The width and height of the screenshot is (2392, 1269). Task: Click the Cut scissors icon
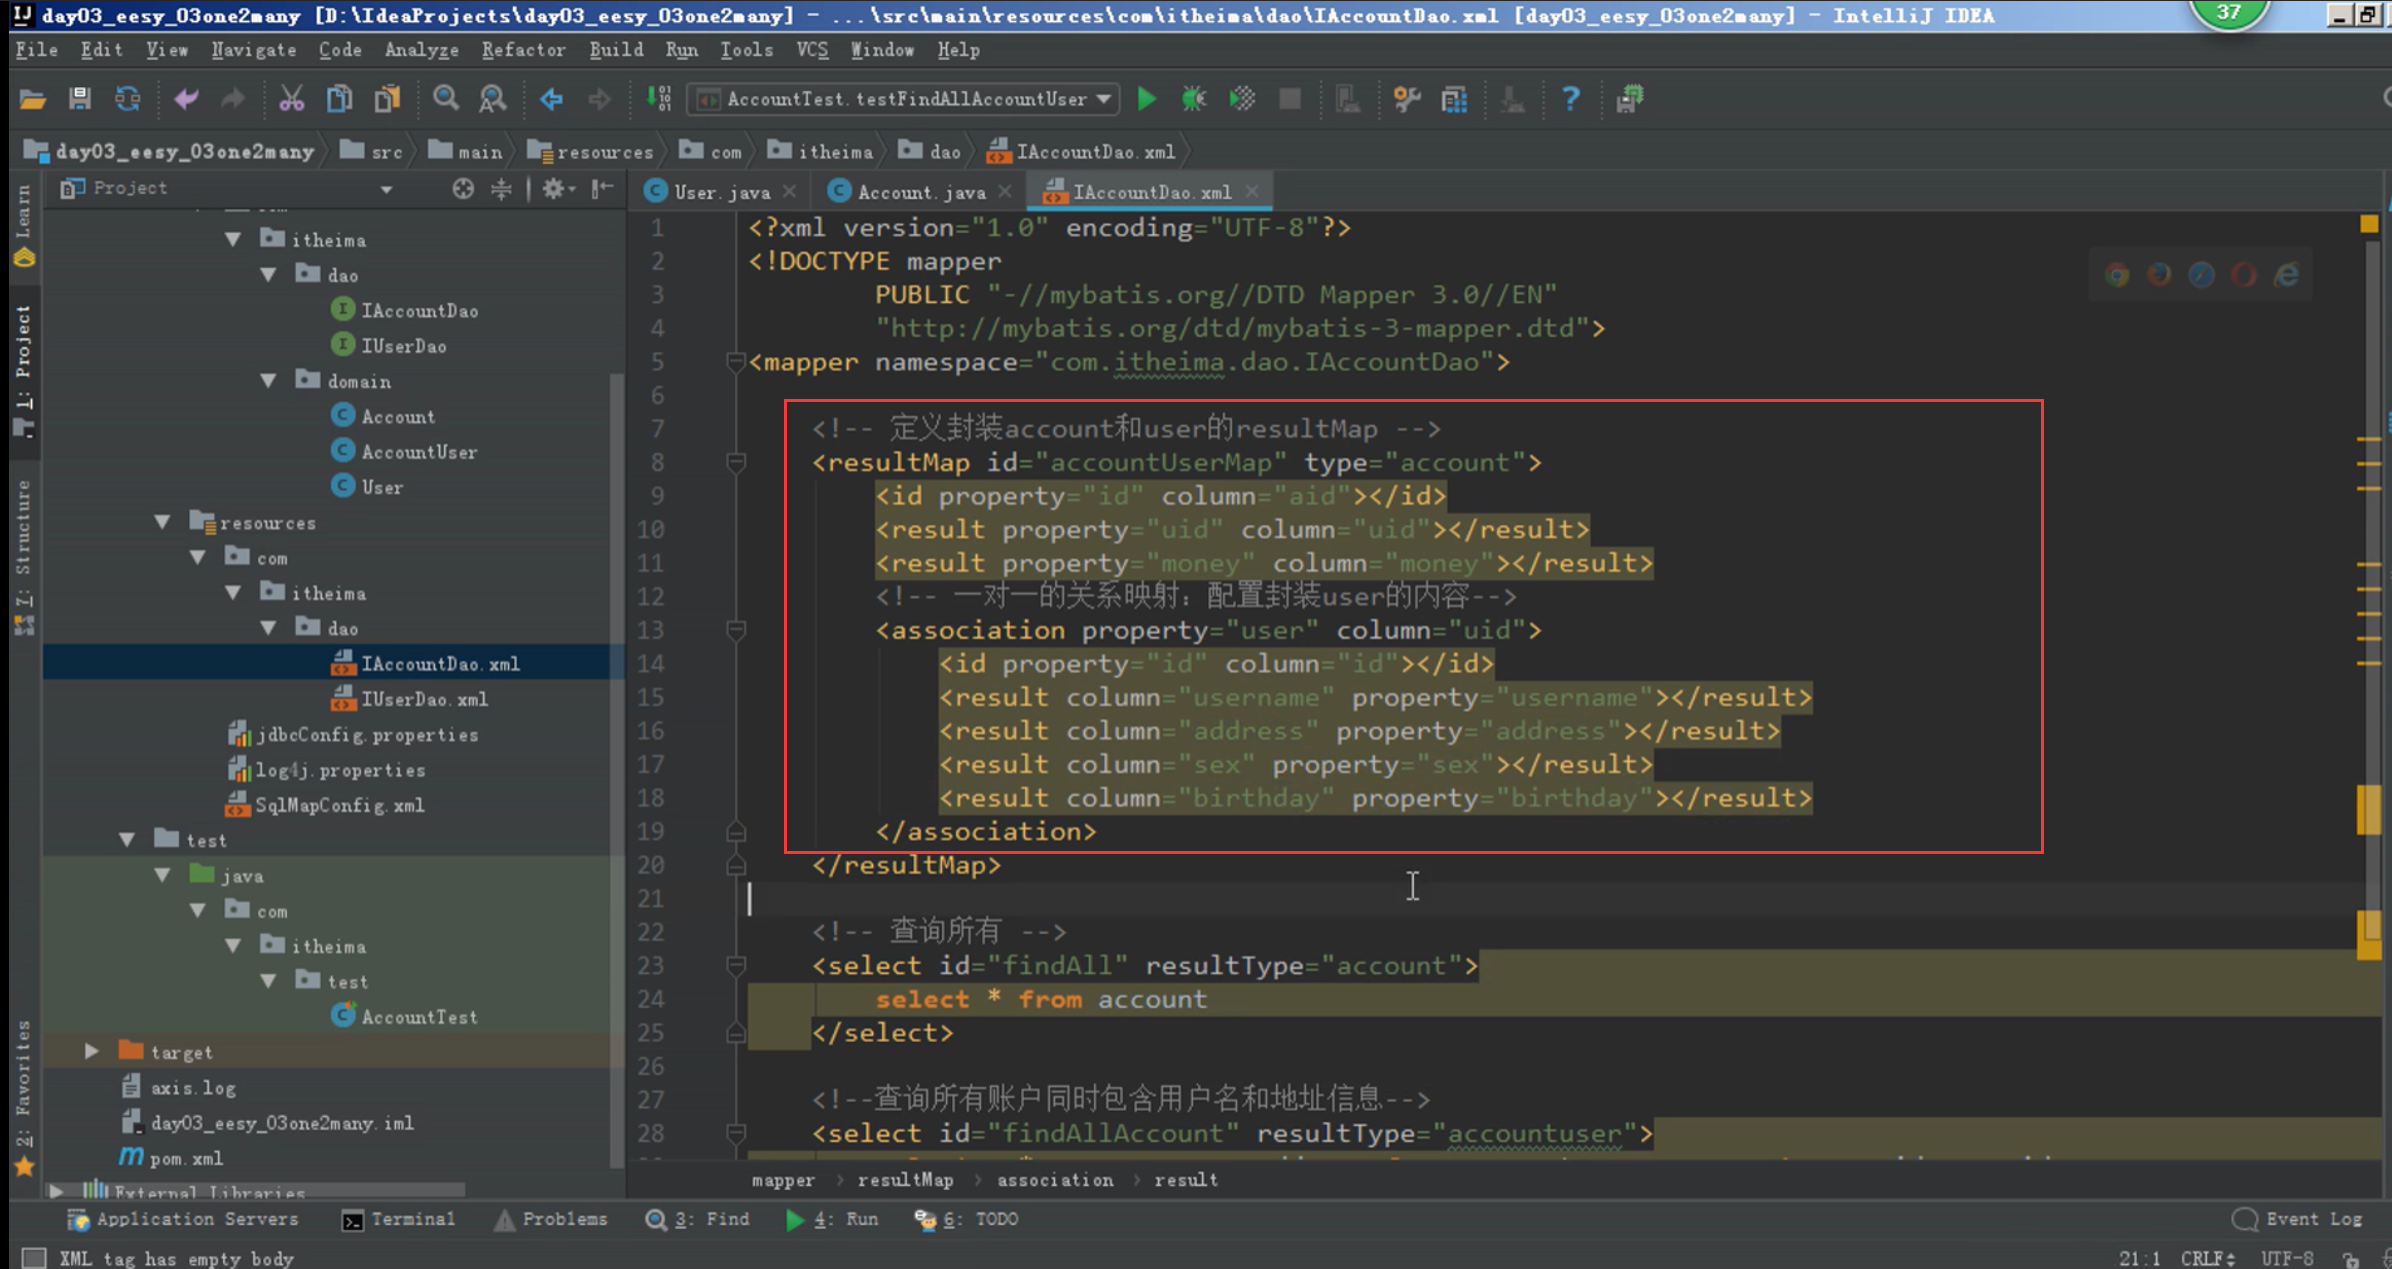[291, 99]
